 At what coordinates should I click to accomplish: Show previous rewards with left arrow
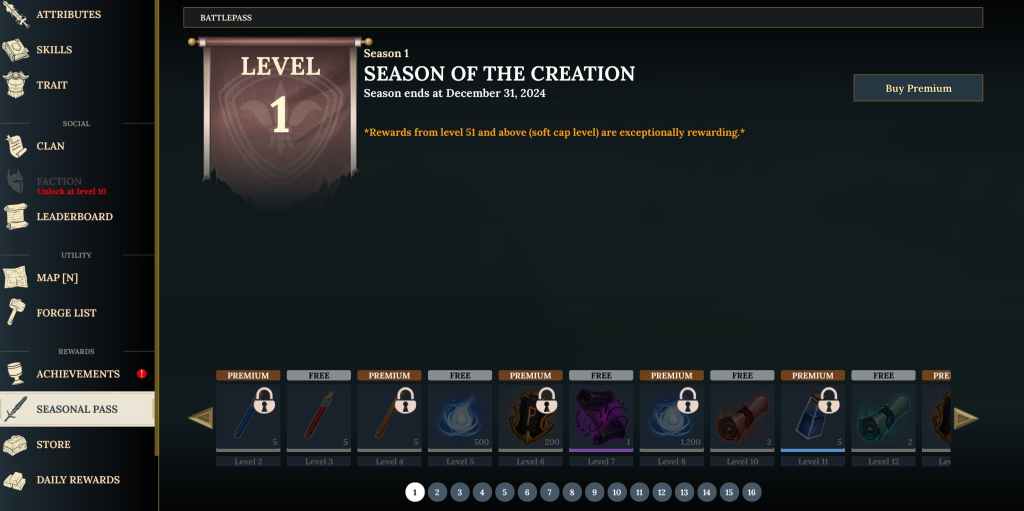pos(201,418)
